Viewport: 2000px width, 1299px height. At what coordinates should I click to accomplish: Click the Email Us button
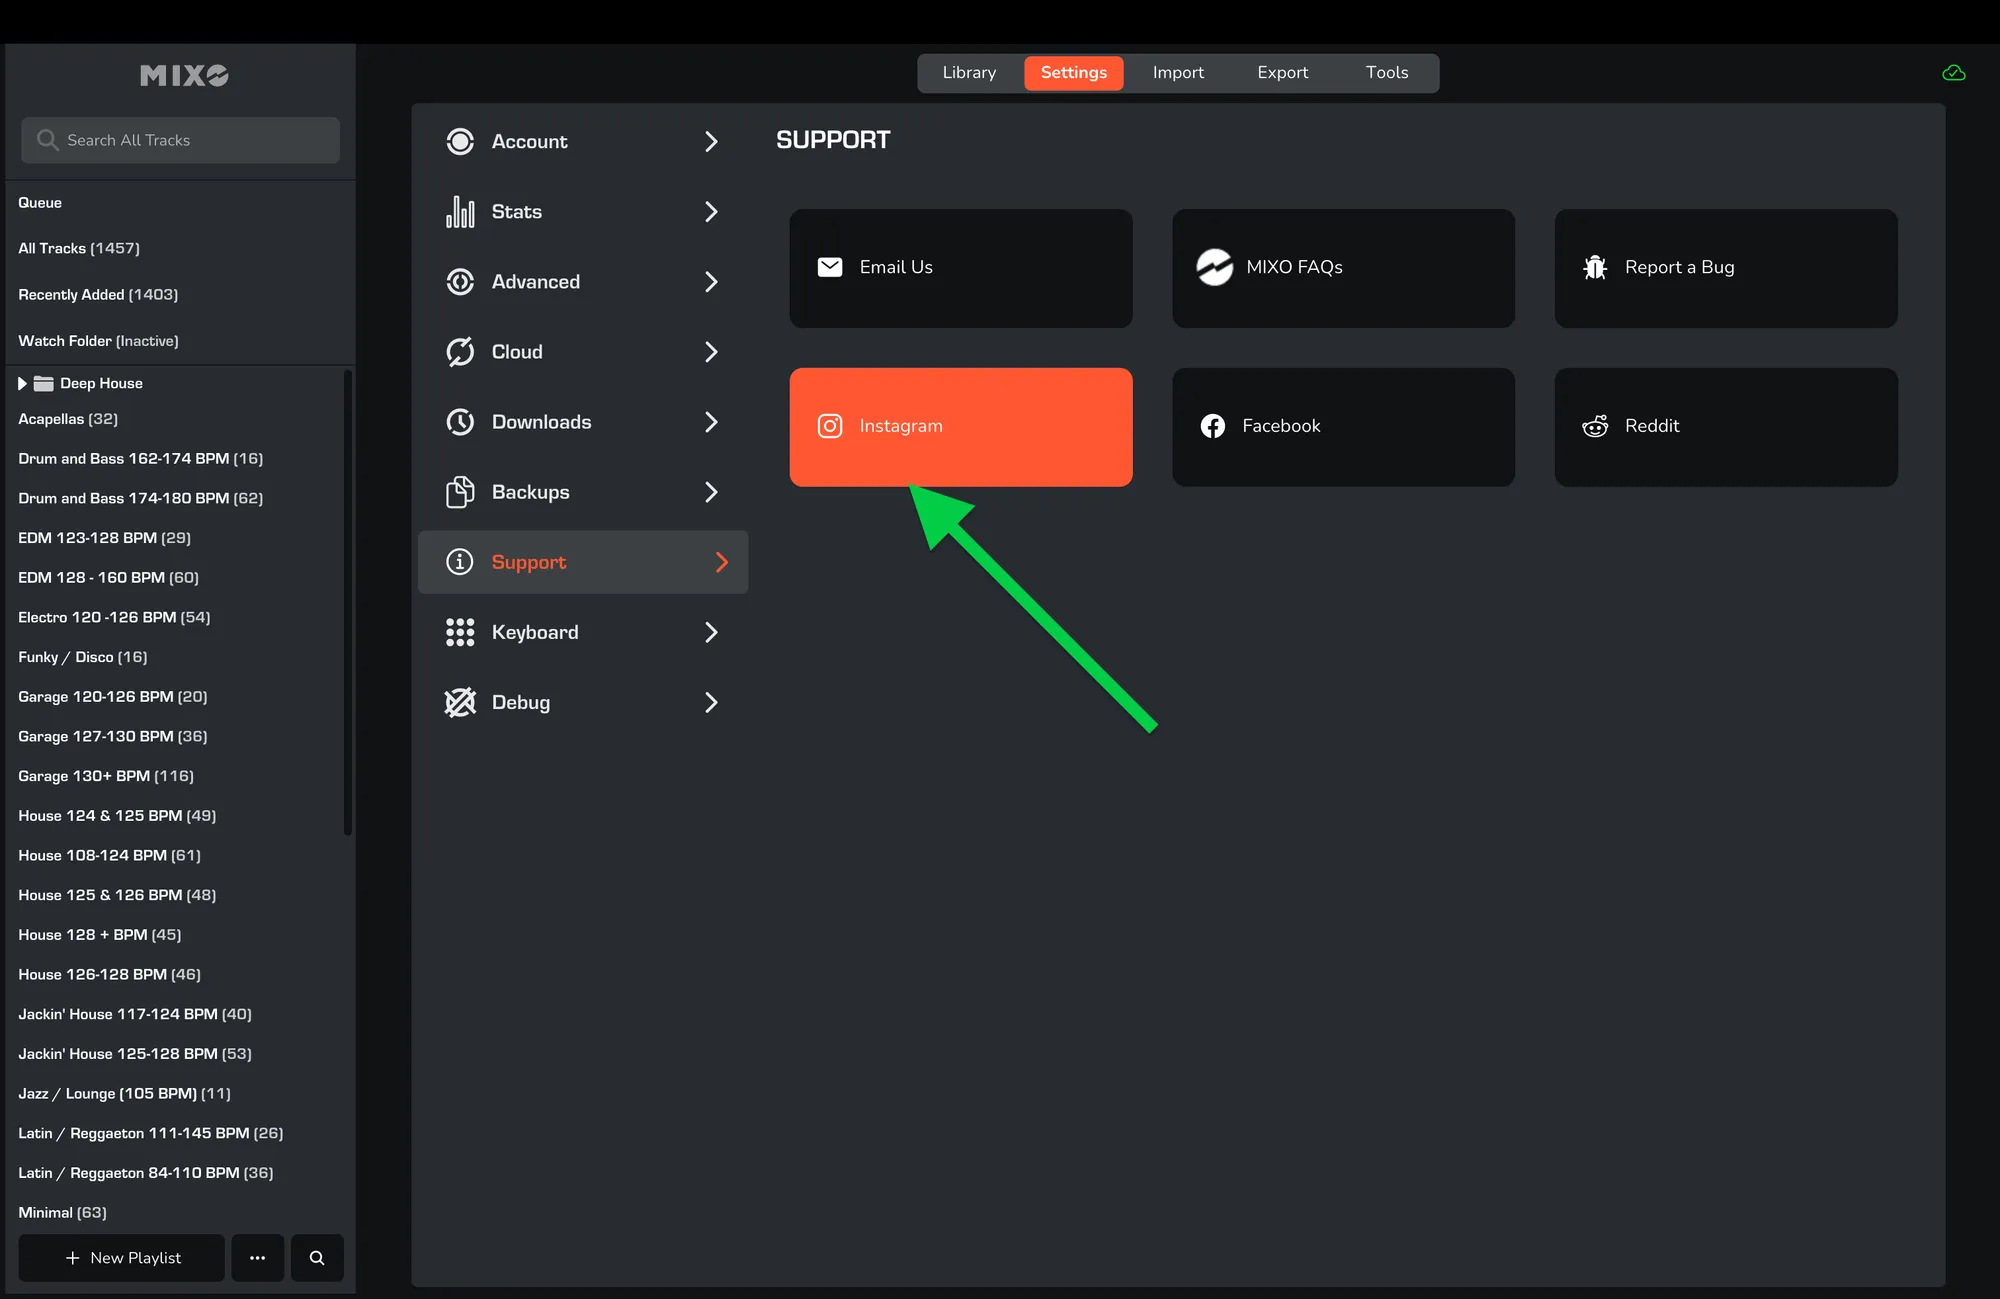click(960, 268)
